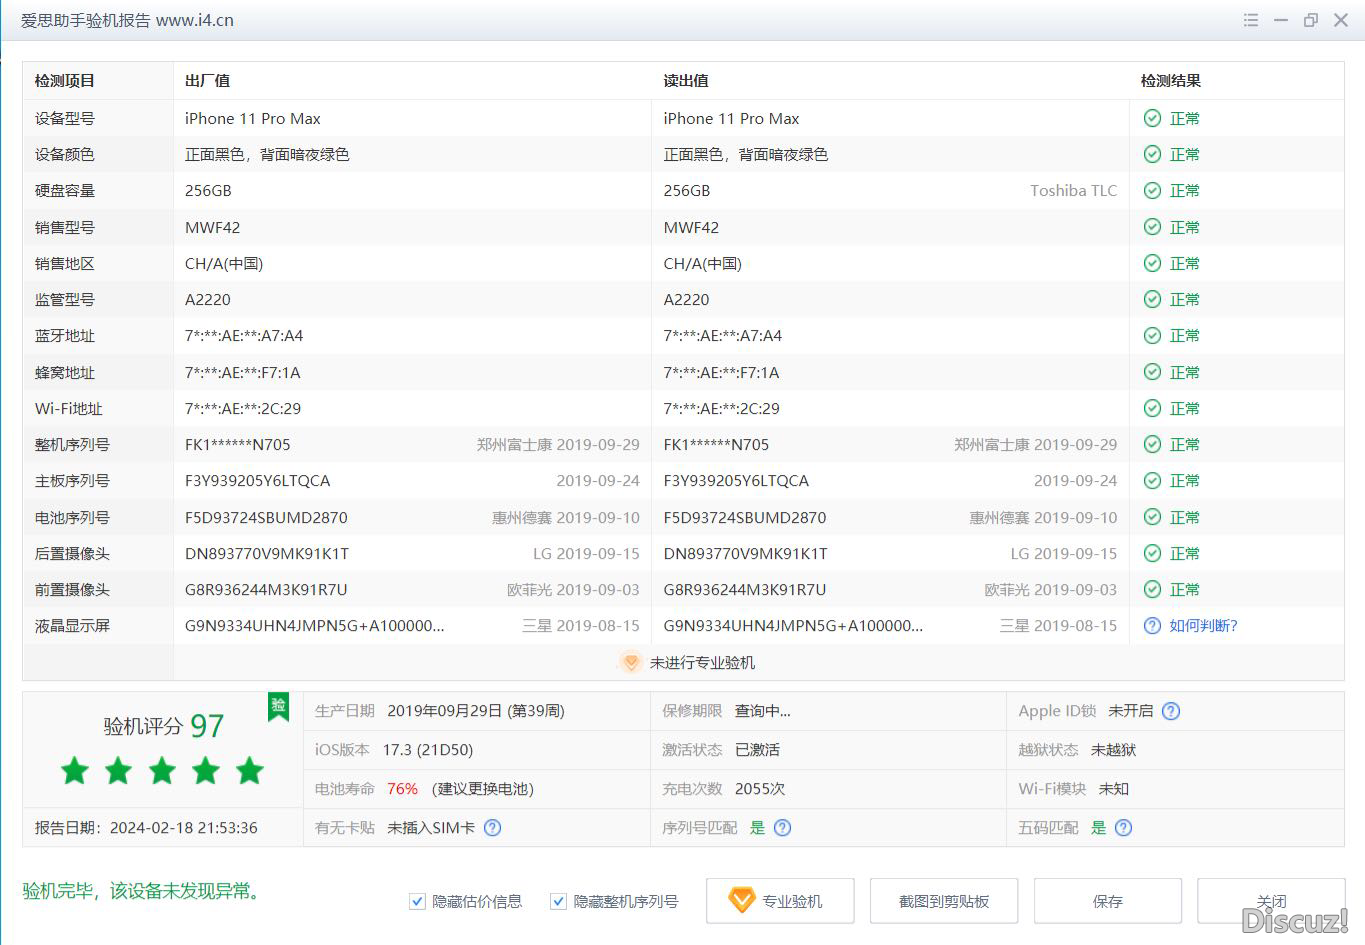Screen dimensions: 1365x945
Task: Open the 如何判断? link
Action: coord(1203,625)
